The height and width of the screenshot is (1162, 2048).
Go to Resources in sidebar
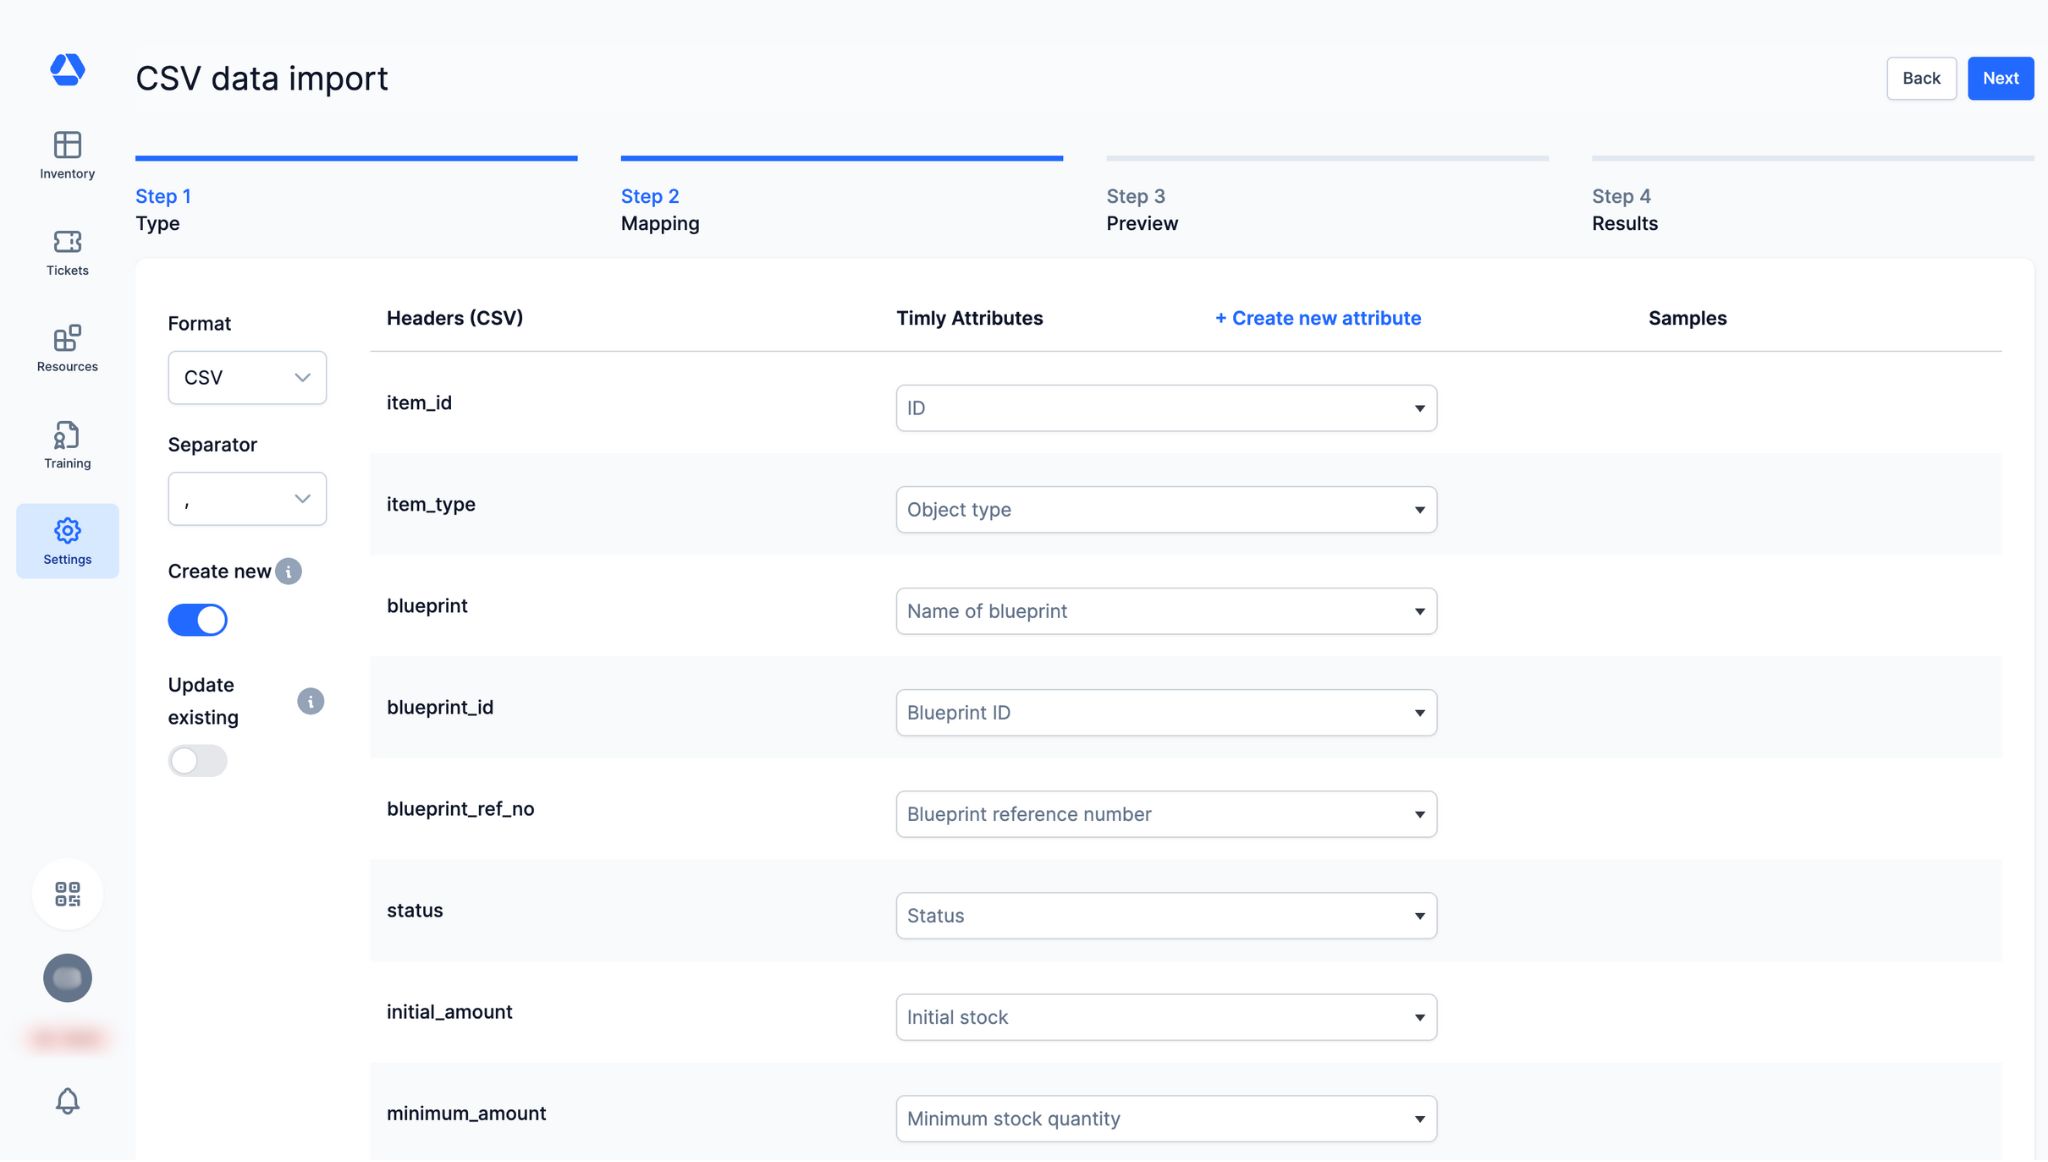pyautogui.click(x=67, y=348)
